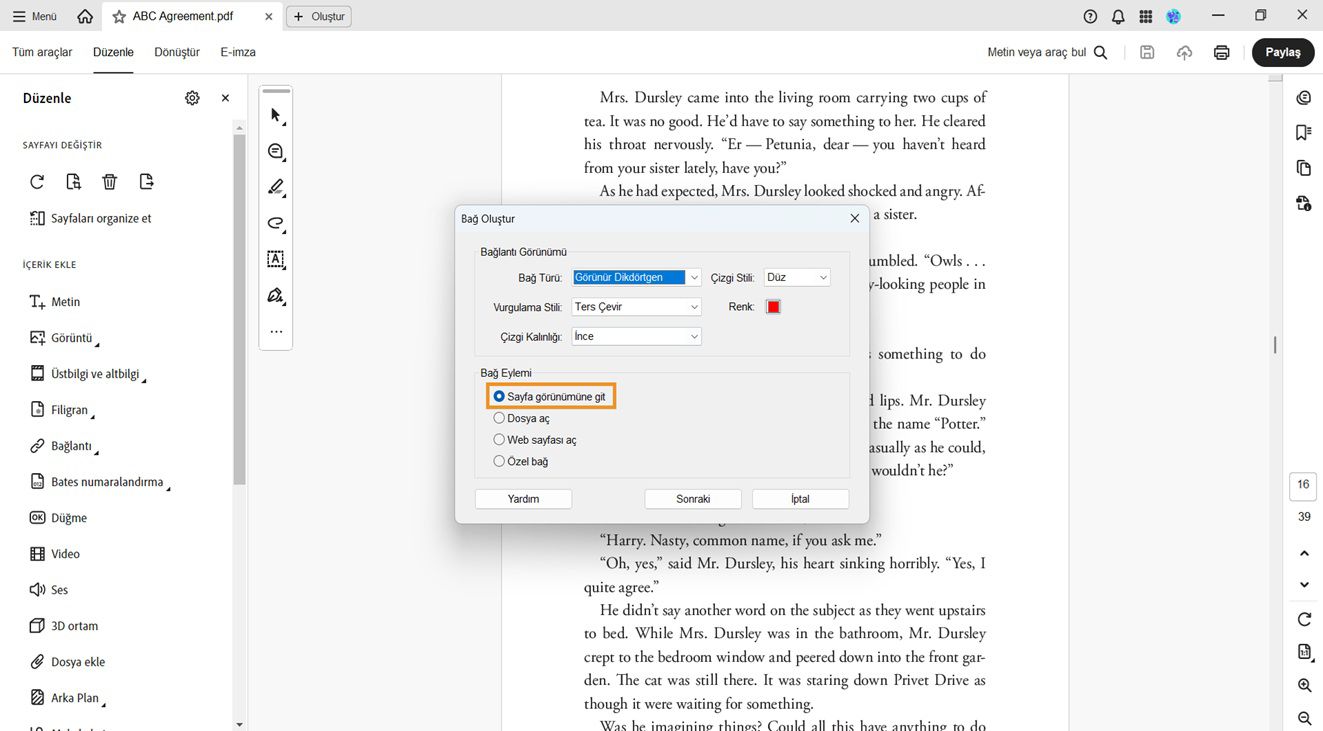This screenshot has height=731, width=1323.
Task: Click the delete page trash icon
Action: click(x=110, y=182)
